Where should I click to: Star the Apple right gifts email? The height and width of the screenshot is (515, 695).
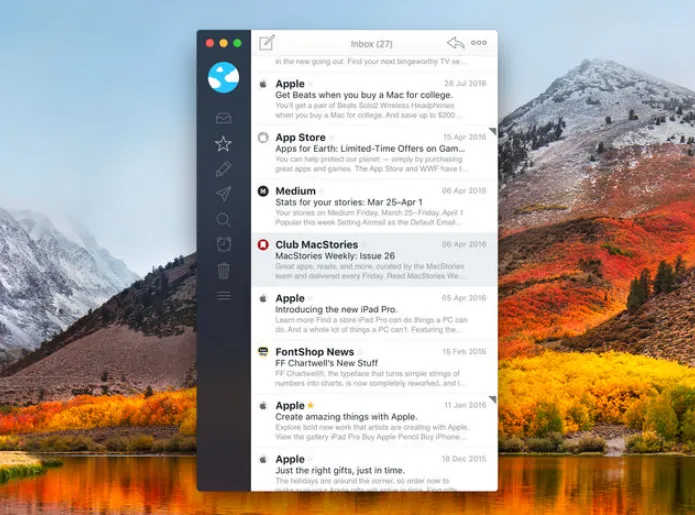click(x=311, y=459)
